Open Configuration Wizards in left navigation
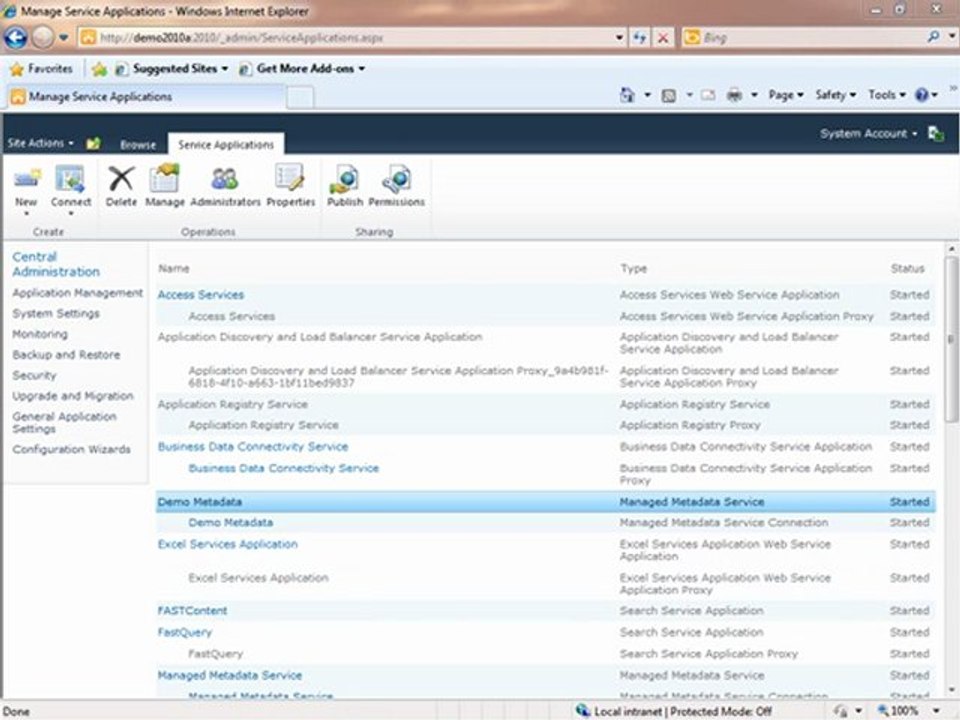The image size is (960, 720). pos(72,449)
